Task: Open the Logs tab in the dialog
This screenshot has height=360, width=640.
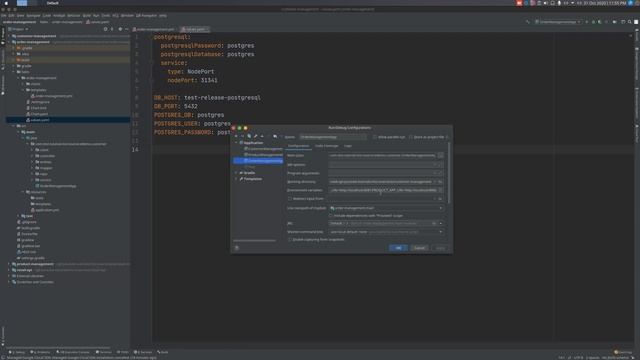Action: [348, 146]
